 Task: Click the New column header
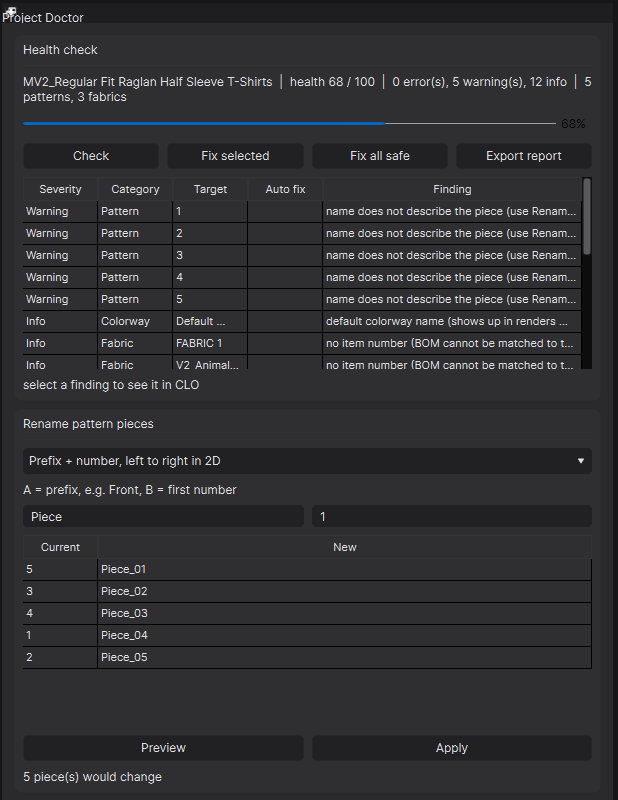[x=344, y=547]
